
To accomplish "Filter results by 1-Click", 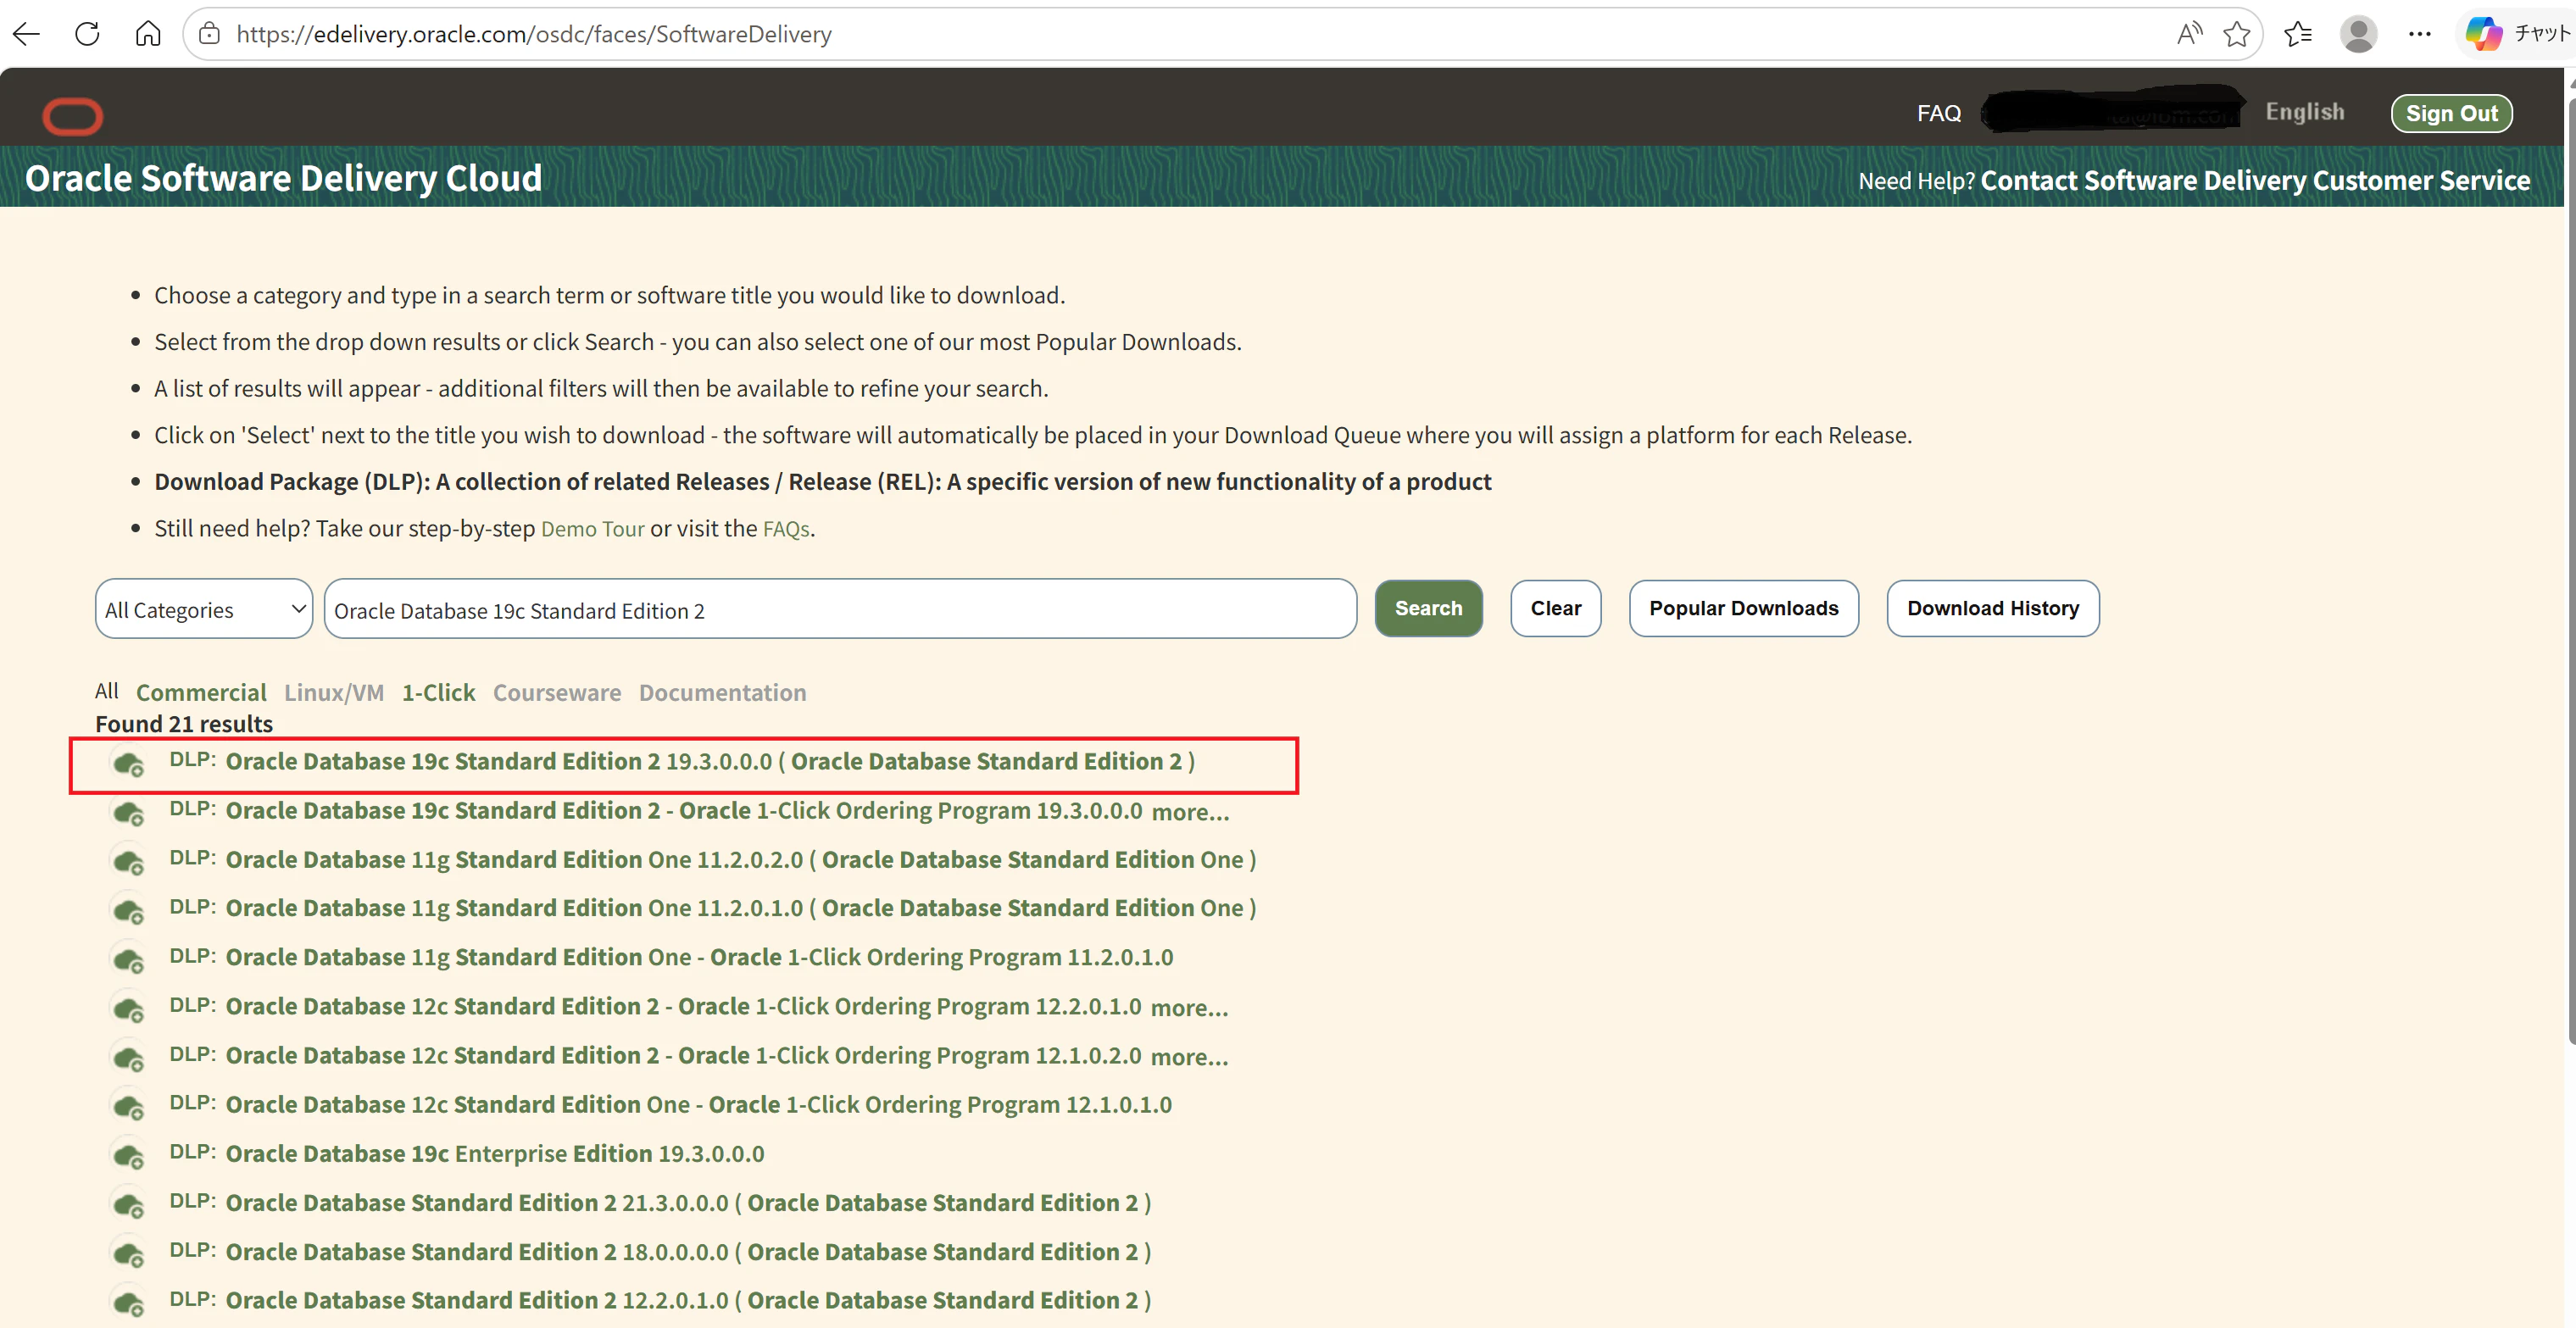I will coord(438,693).
